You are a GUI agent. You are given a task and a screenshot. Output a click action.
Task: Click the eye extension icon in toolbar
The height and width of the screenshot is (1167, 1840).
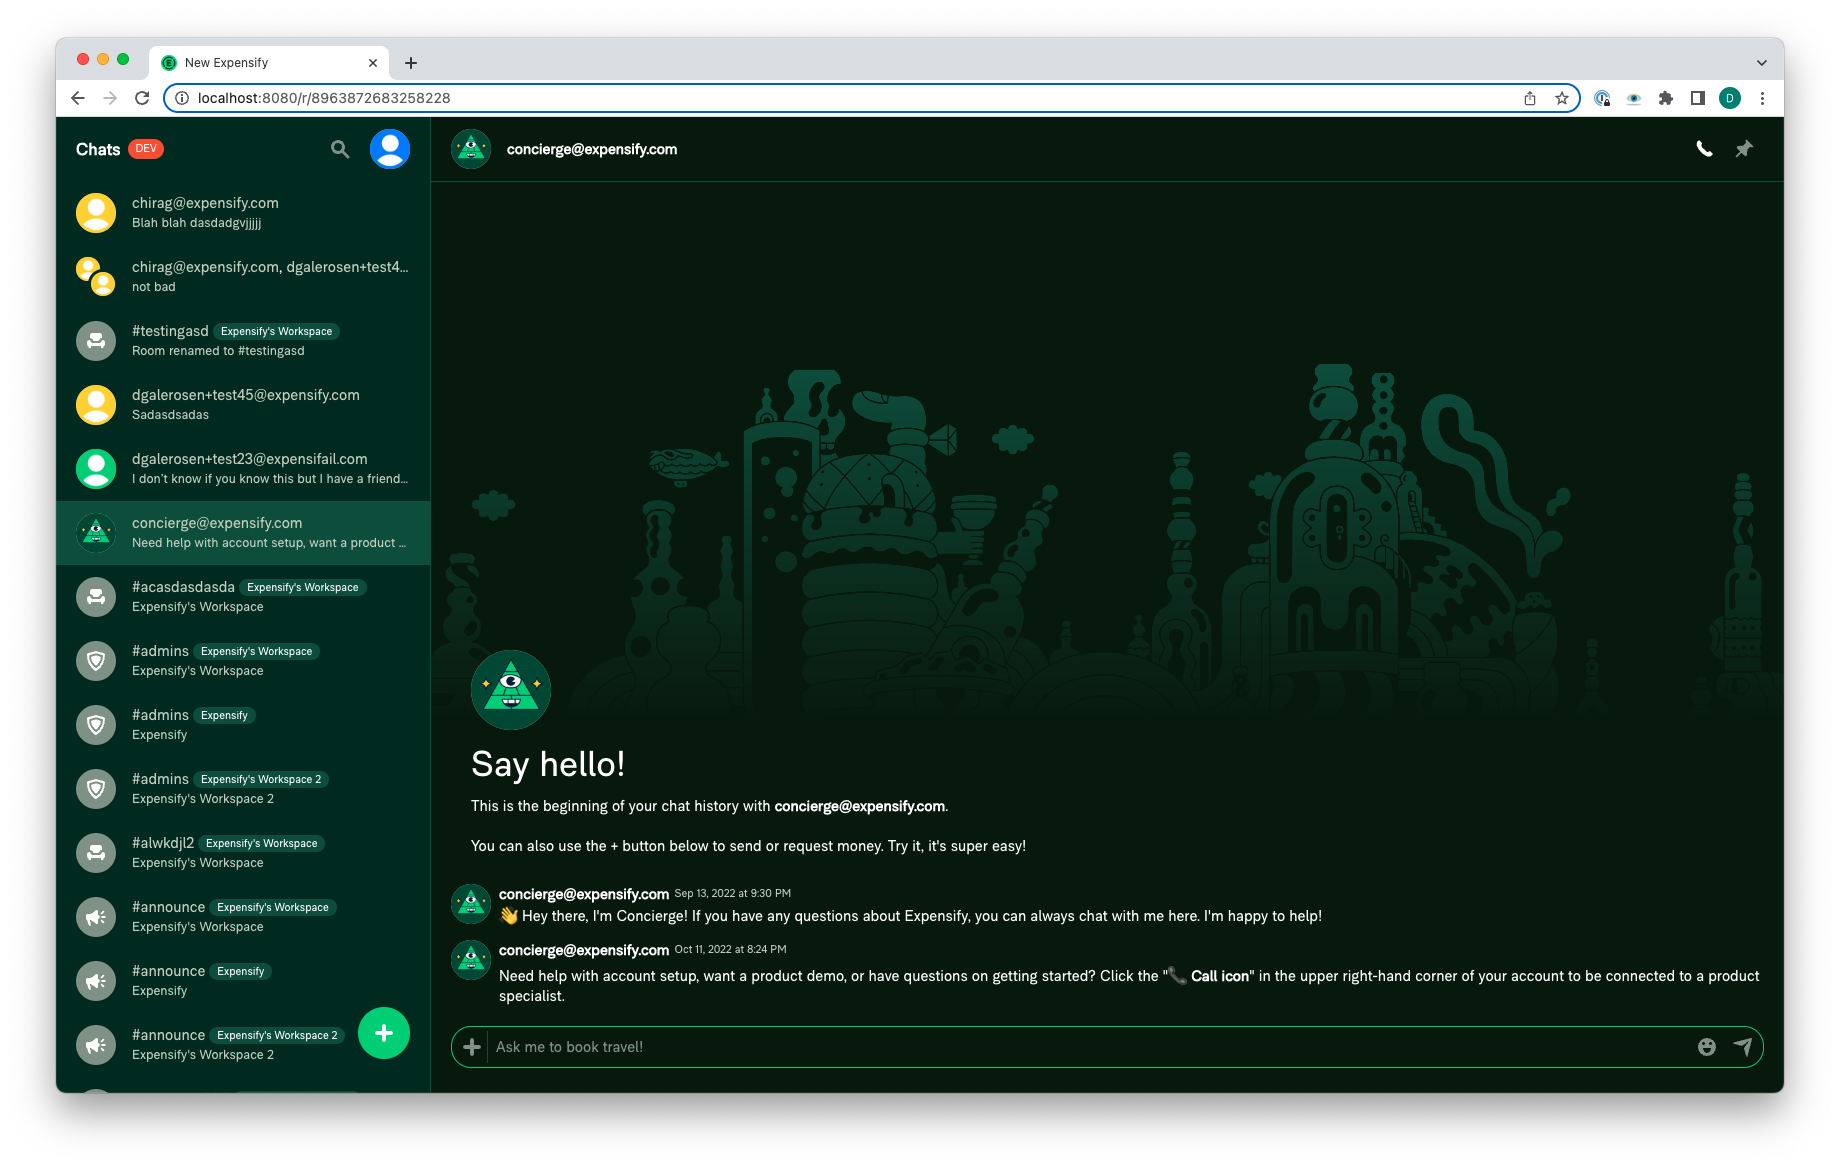[x=1634, y=98]
